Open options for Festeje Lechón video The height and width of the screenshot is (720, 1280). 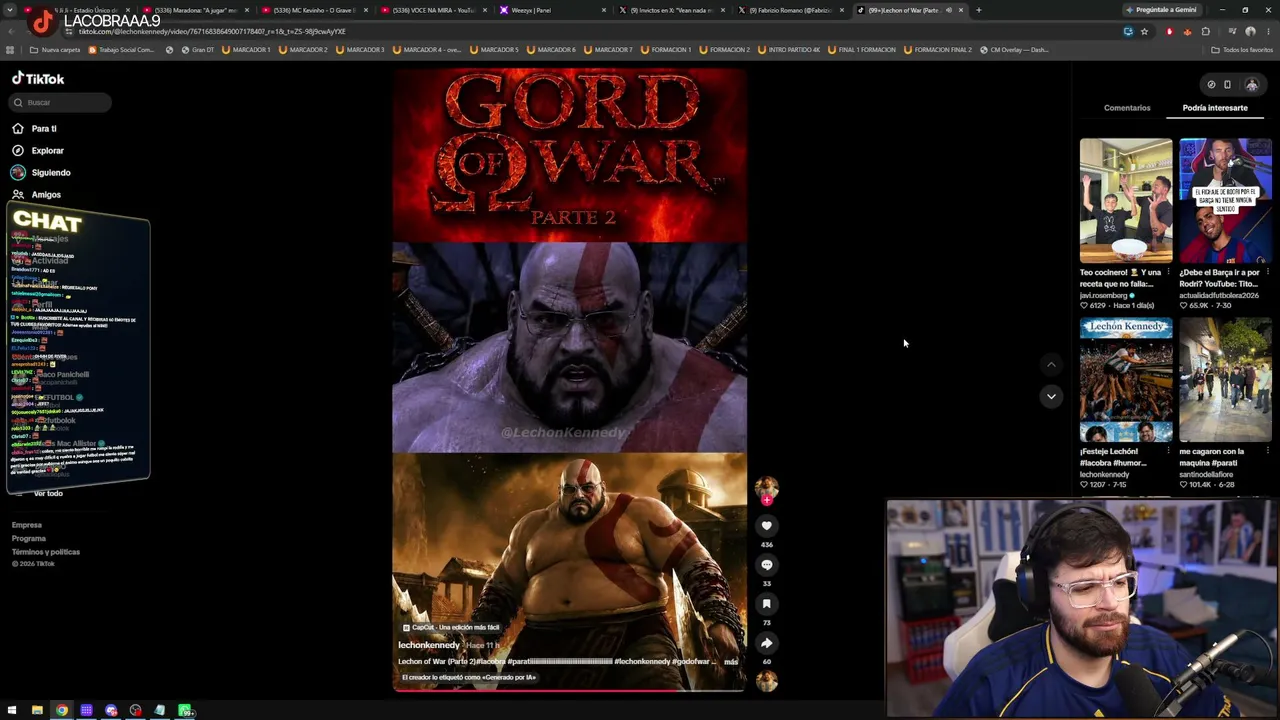click(x=1168, y=451)
